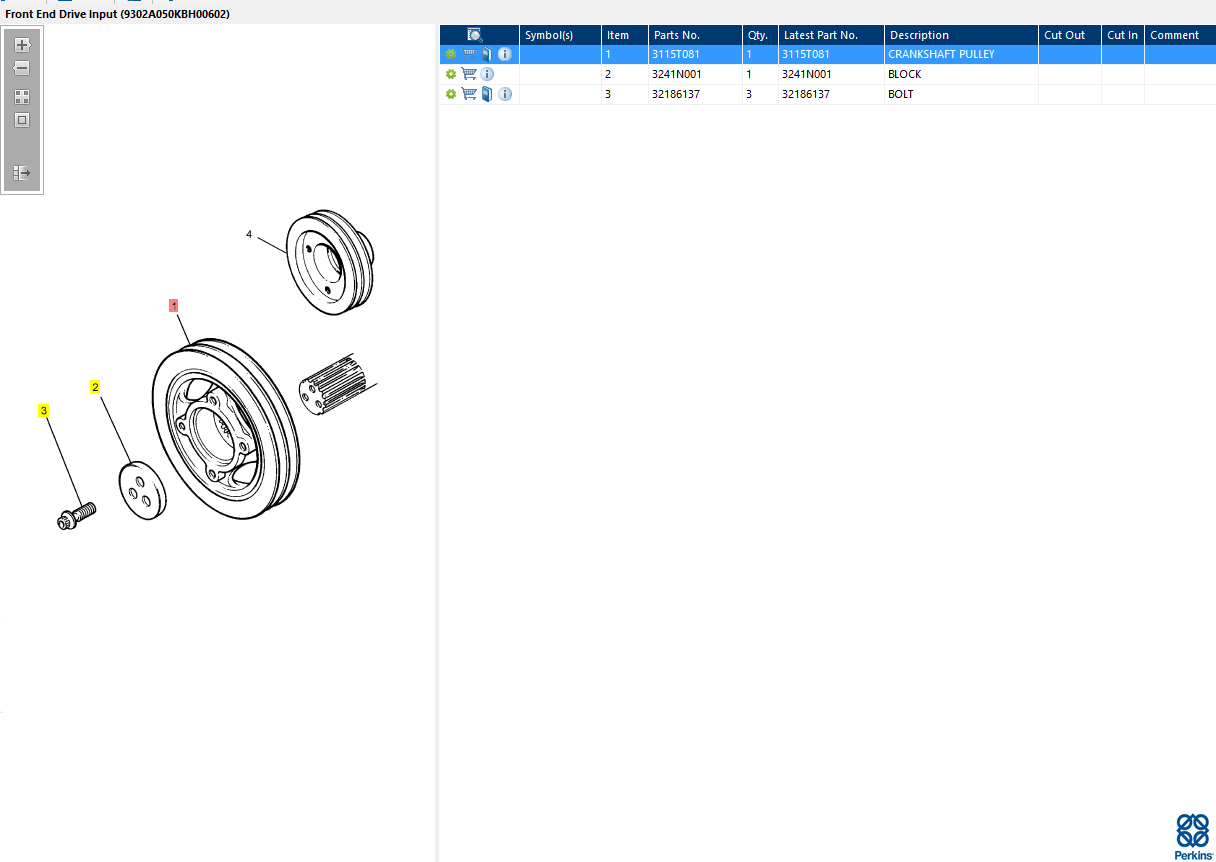Screen dimensions: 1216x862
Task: Add CRANKSHAFT PULLEY to cart
Action: pos(469,54)
